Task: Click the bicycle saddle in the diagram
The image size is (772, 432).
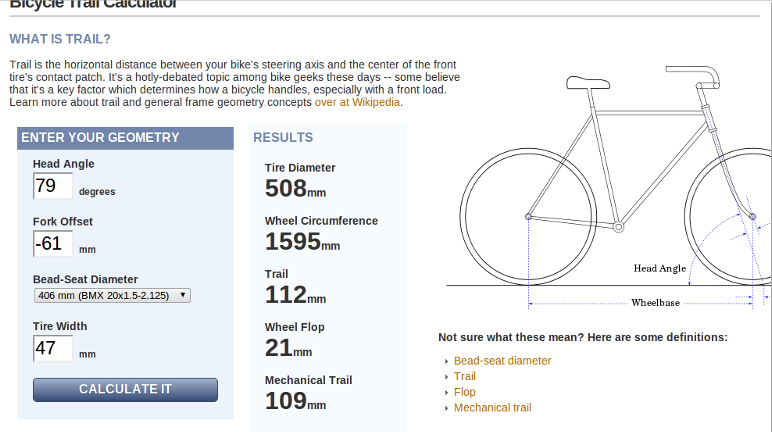Action: (x=588, y=82)
